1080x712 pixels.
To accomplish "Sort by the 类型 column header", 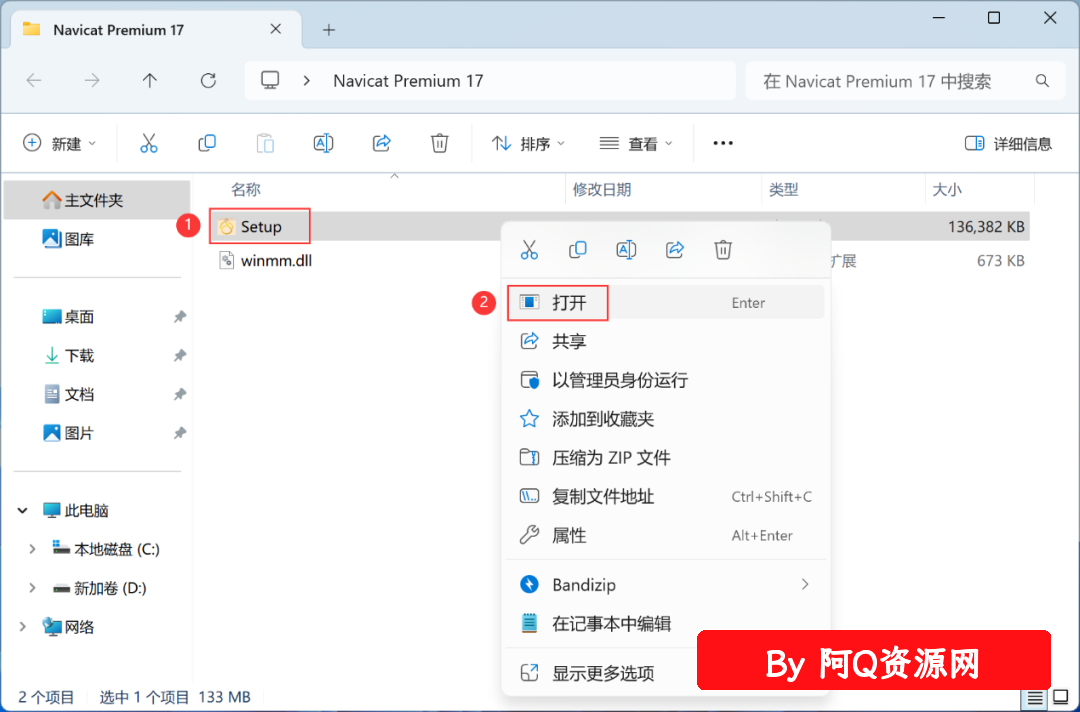I will (x=783, y=189).
